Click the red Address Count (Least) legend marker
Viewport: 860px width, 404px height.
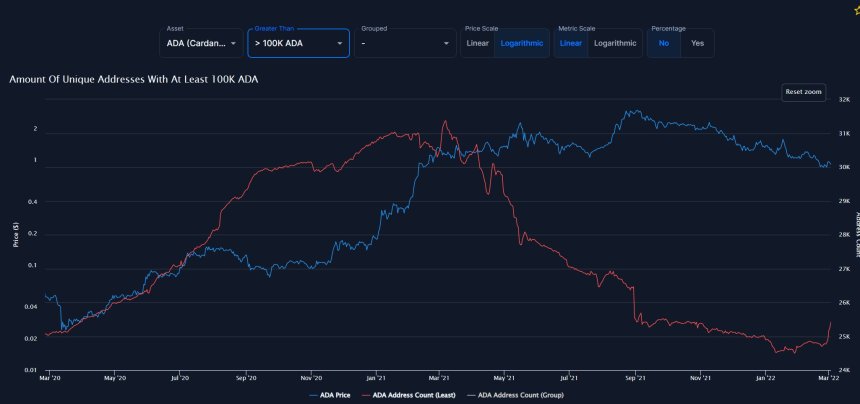pos(365,396)
